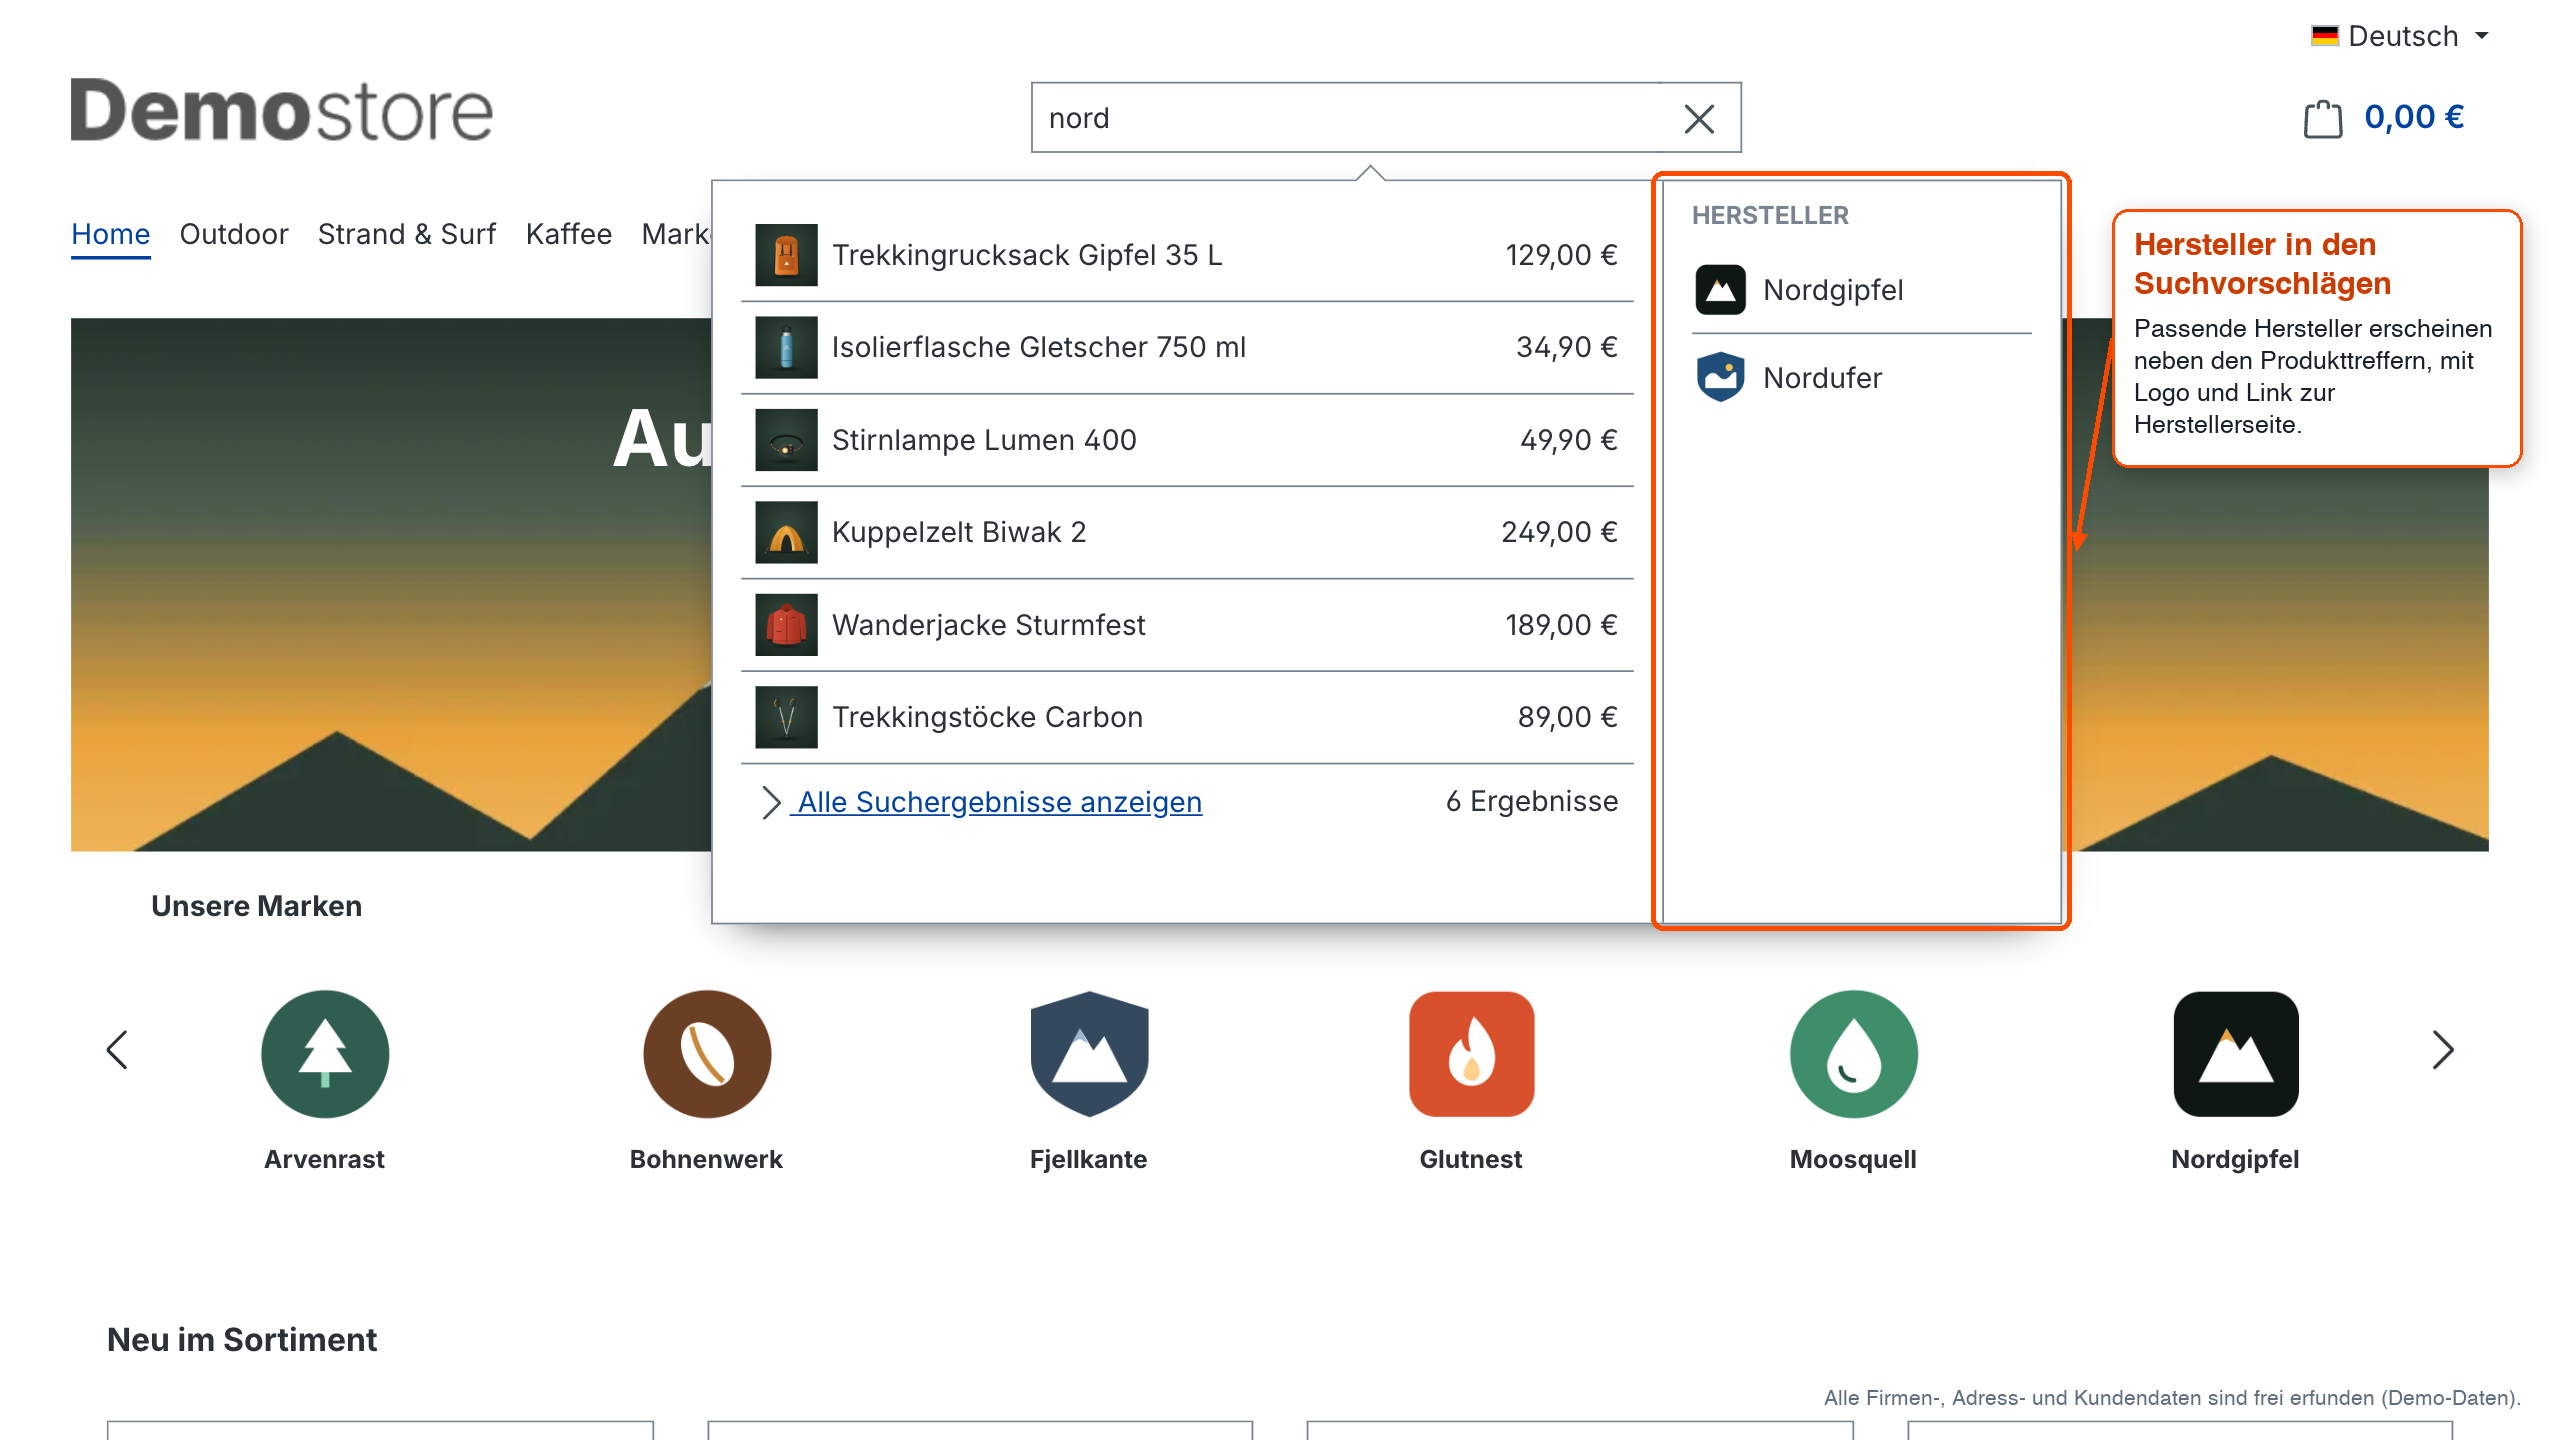Go to the Outdoor category
This screenshot has height=1440, width=2560.
[x=234, y=234]
